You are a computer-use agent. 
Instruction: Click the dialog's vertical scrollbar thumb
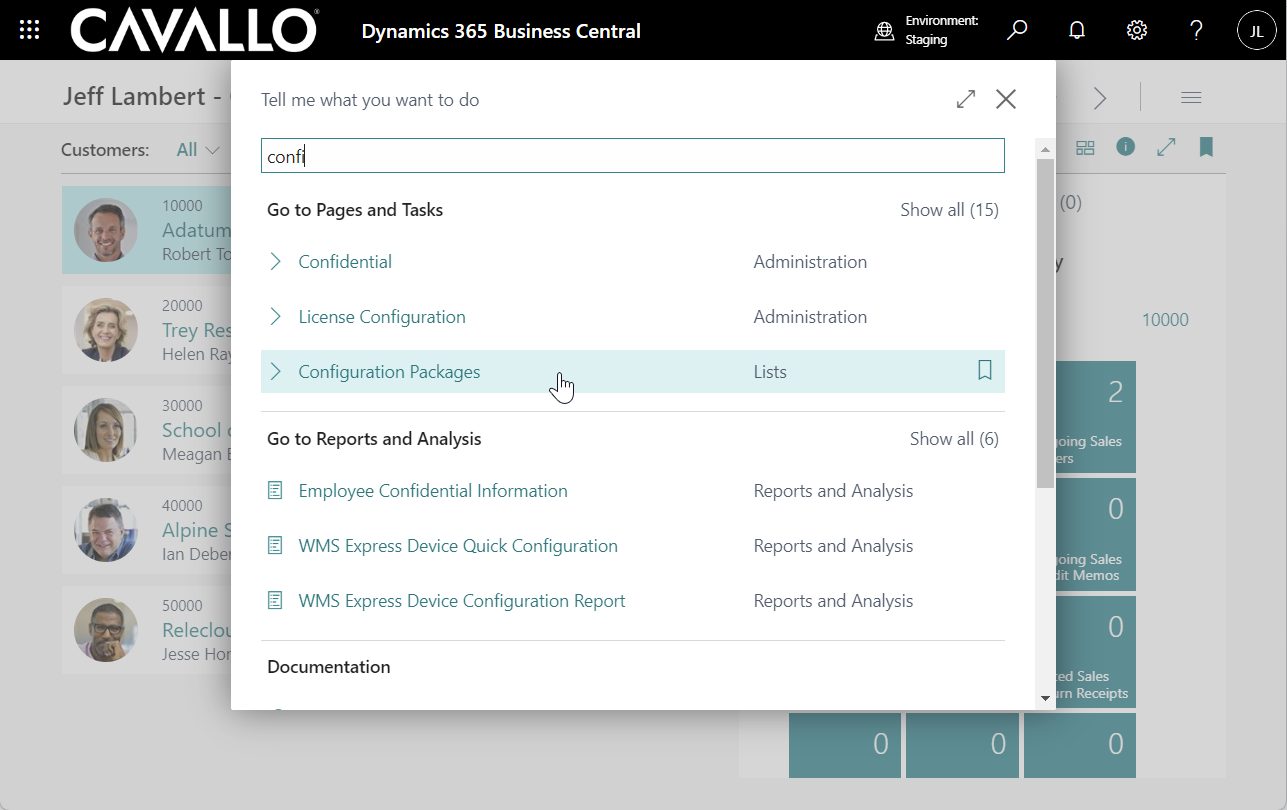click(1045, 320)
